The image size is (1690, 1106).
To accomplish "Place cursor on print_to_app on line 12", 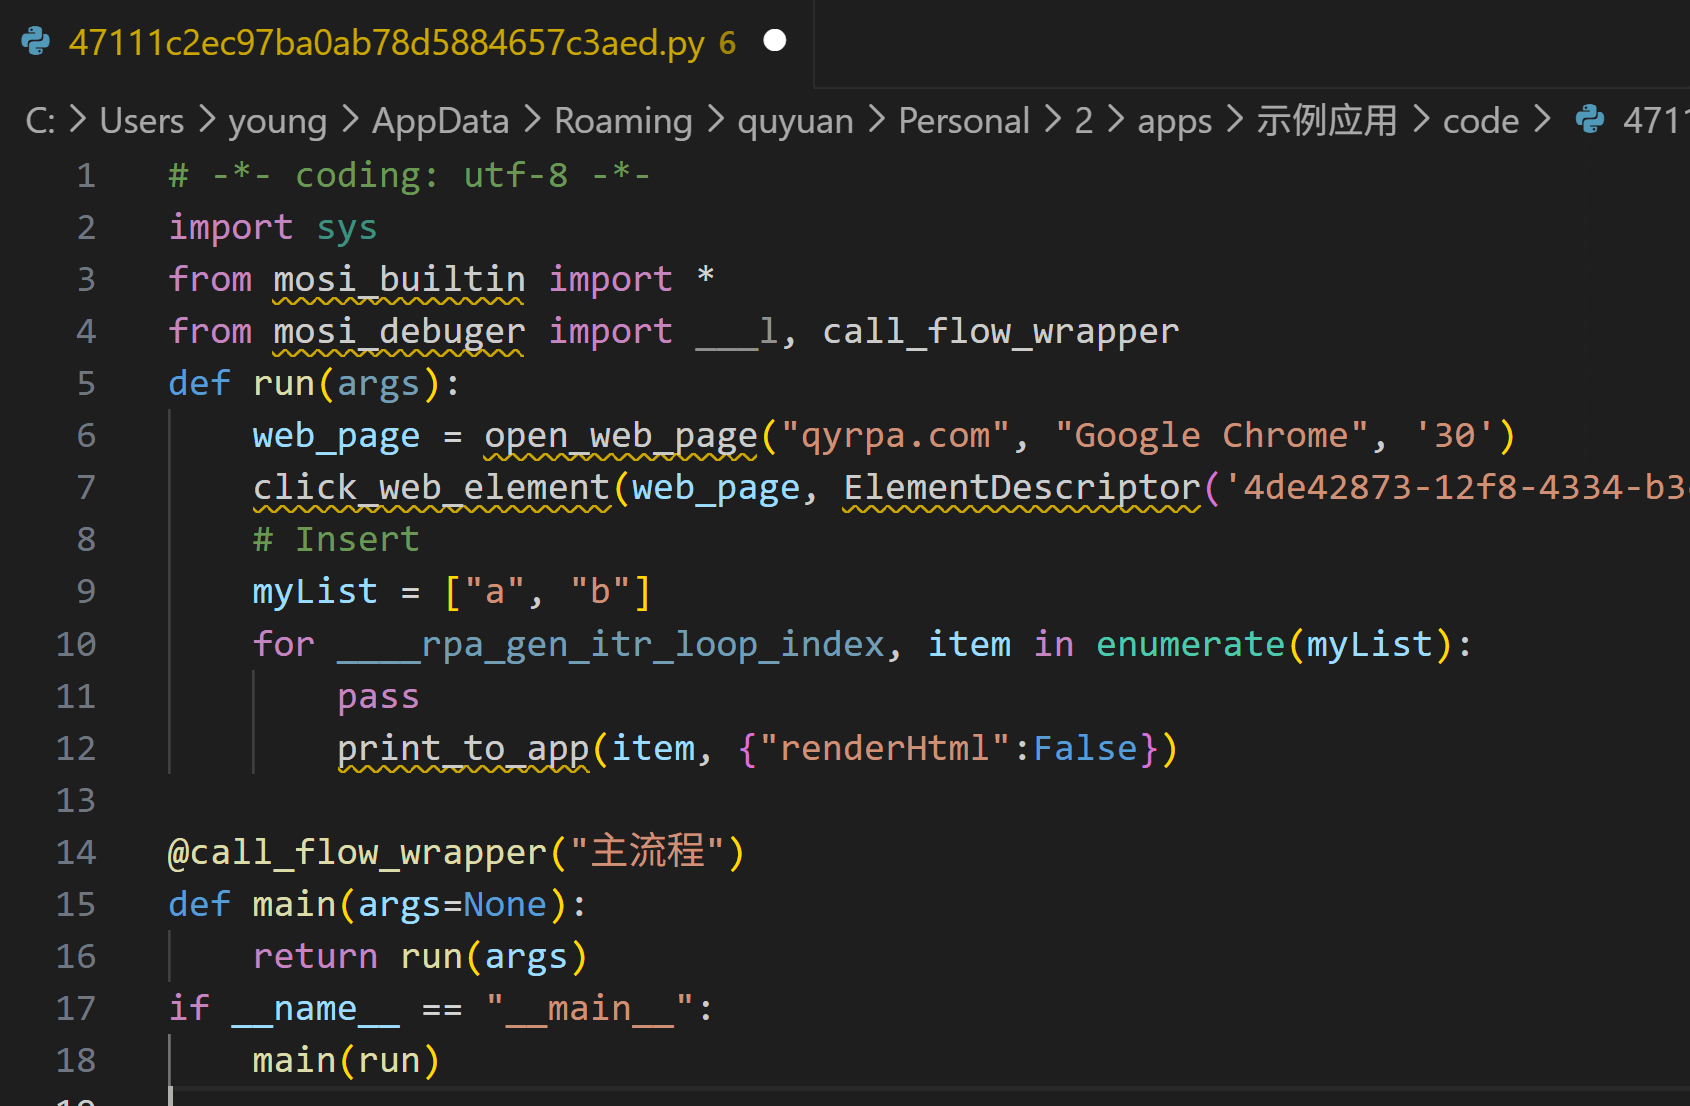I will coord(463,748).
